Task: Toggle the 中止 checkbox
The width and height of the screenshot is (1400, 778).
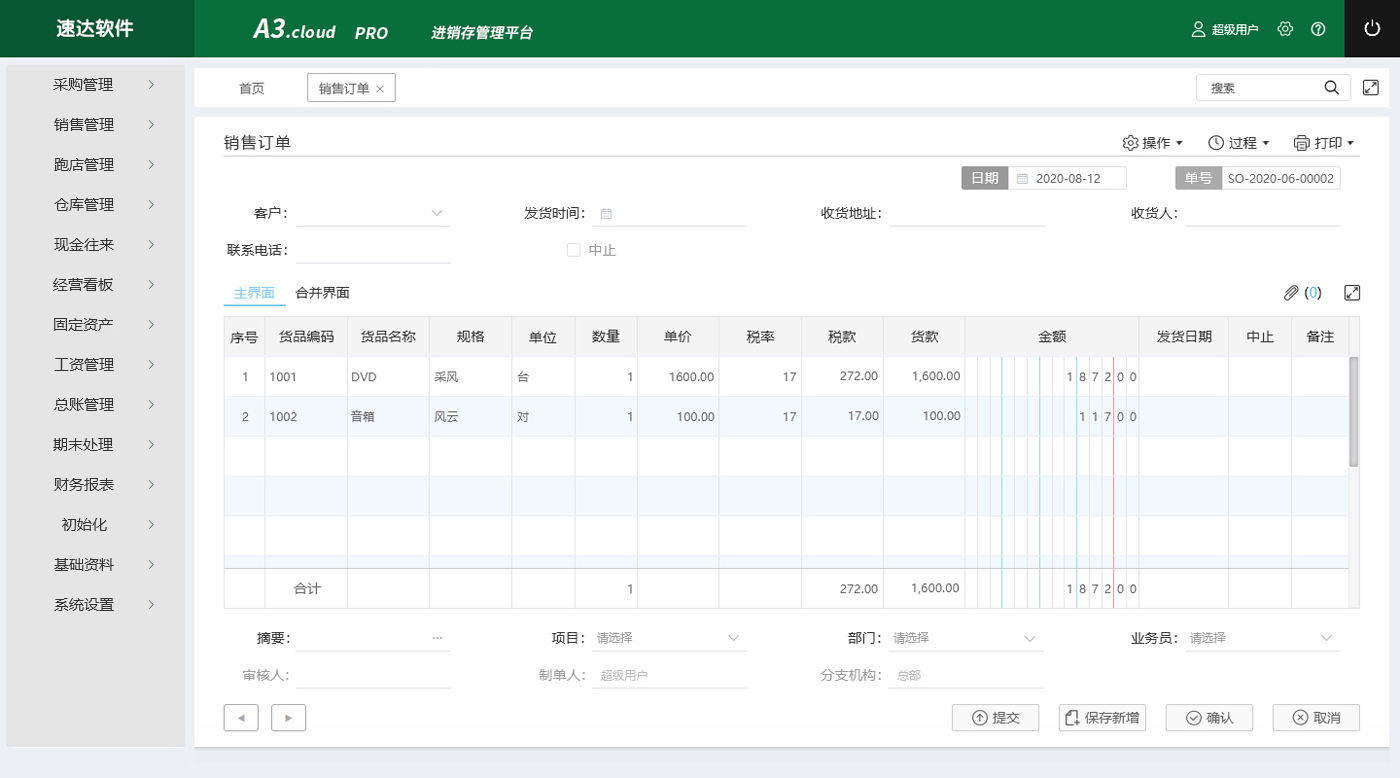Action: click(x=574, y=250)
